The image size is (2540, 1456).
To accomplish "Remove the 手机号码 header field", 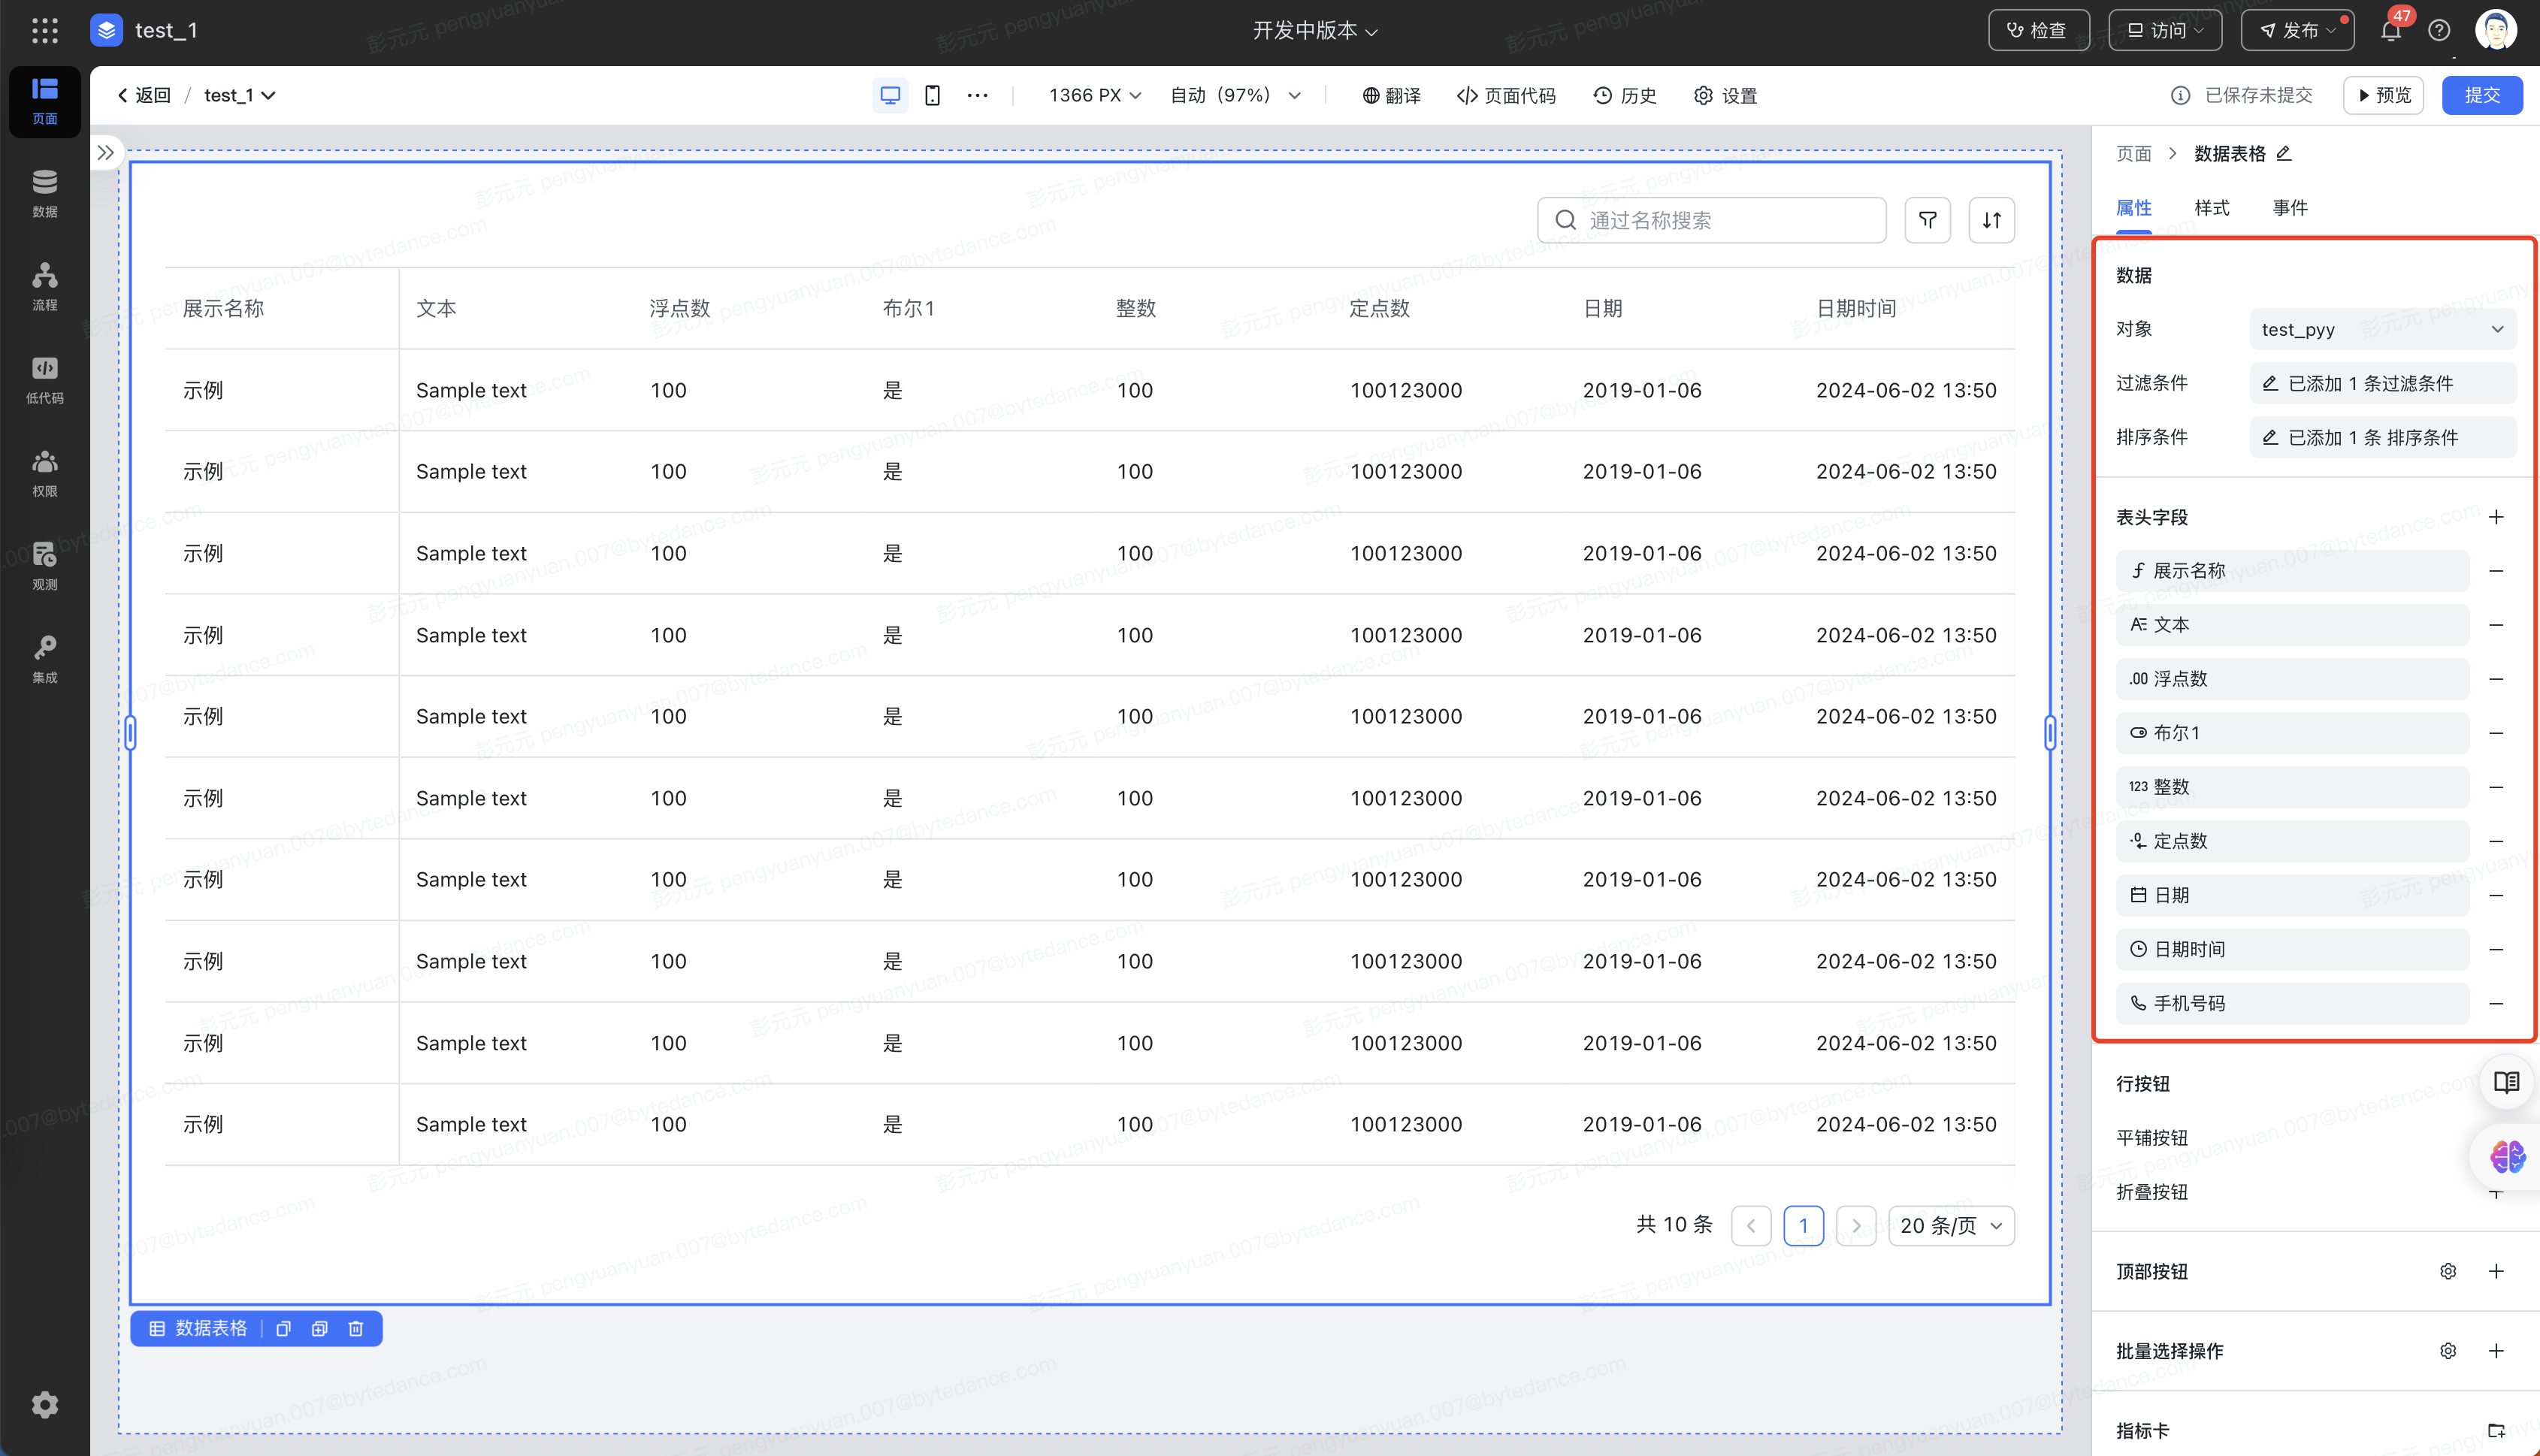I will pos(2496,1003).
